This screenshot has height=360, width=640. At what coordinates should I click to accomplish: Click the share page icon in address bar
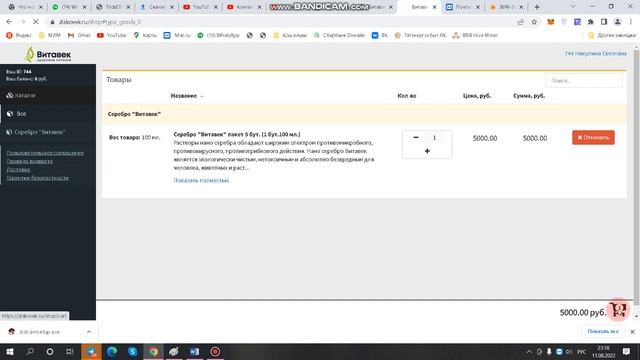click(x=521, y=22)
